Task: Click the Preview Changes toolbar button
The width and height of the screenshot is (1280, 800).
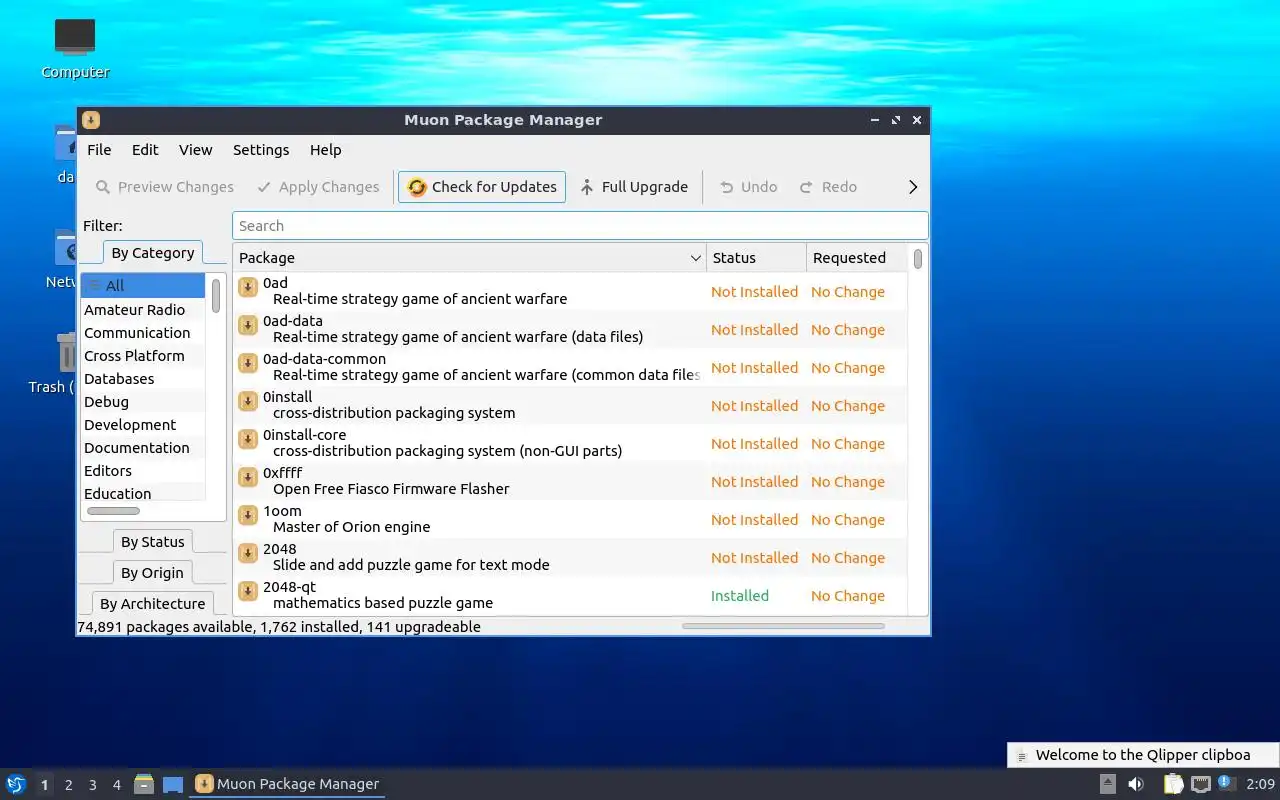Action: tap(164, 187)
